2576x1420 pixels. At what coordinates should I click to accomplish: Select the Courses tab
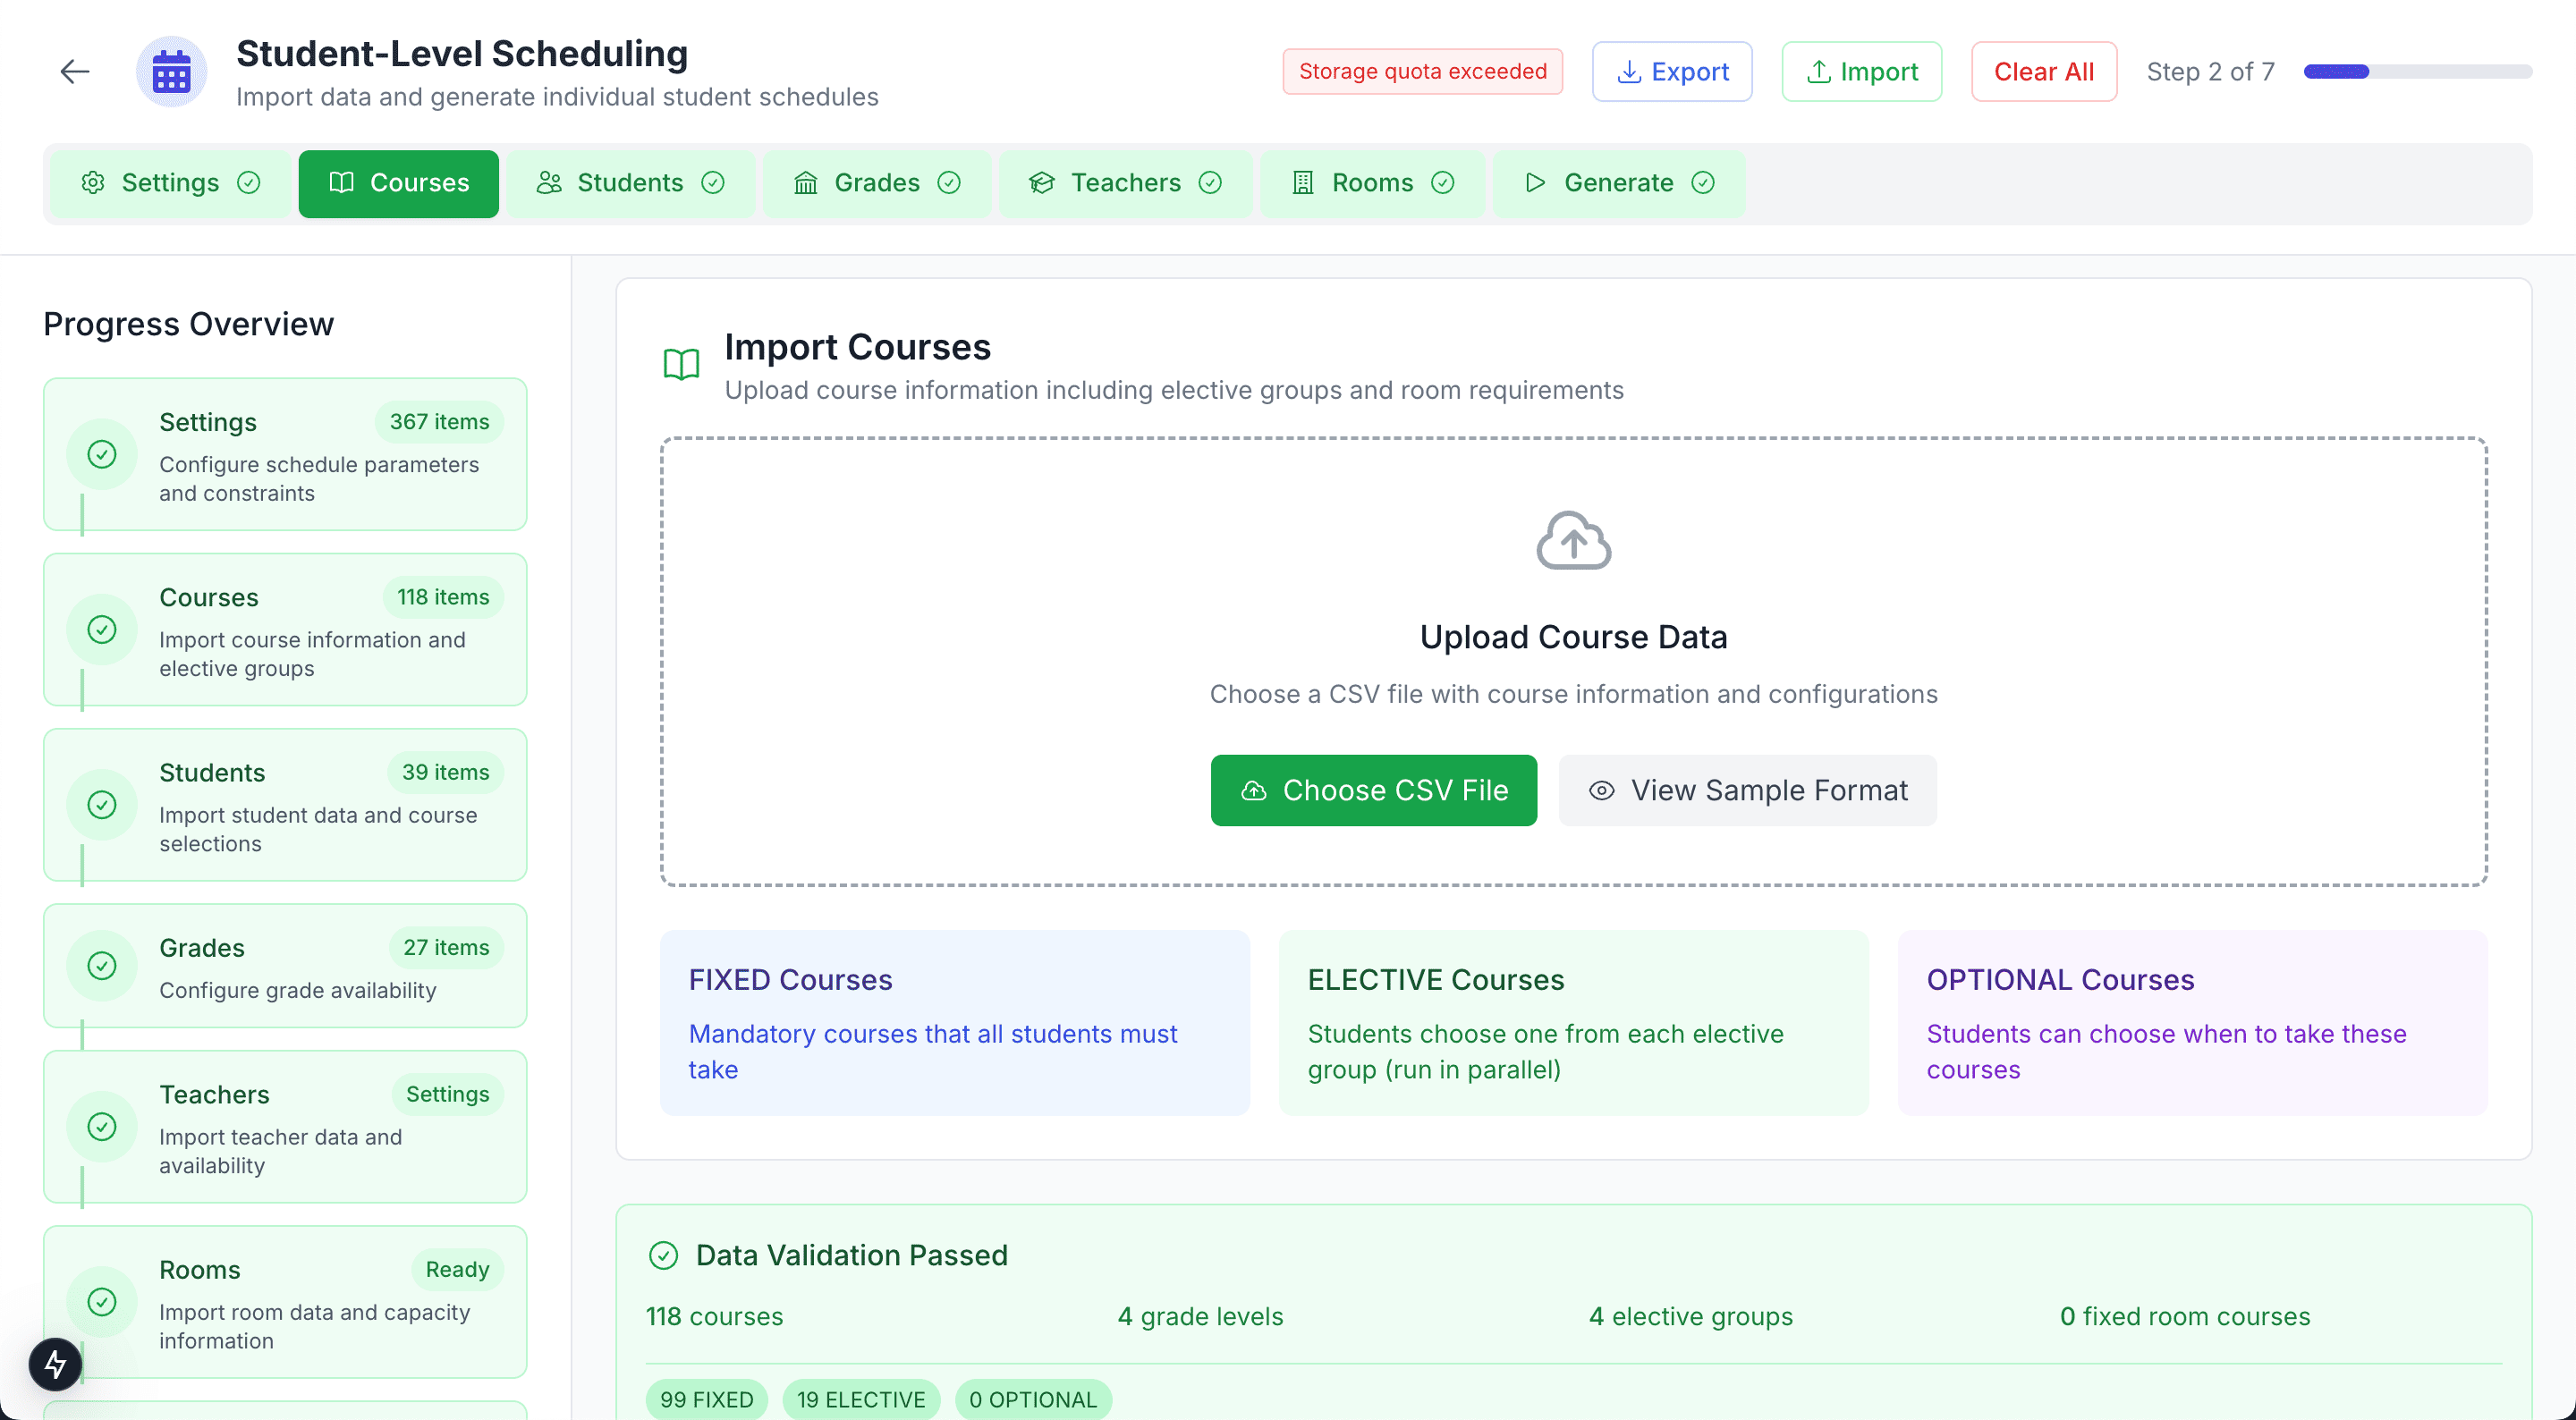398,183
